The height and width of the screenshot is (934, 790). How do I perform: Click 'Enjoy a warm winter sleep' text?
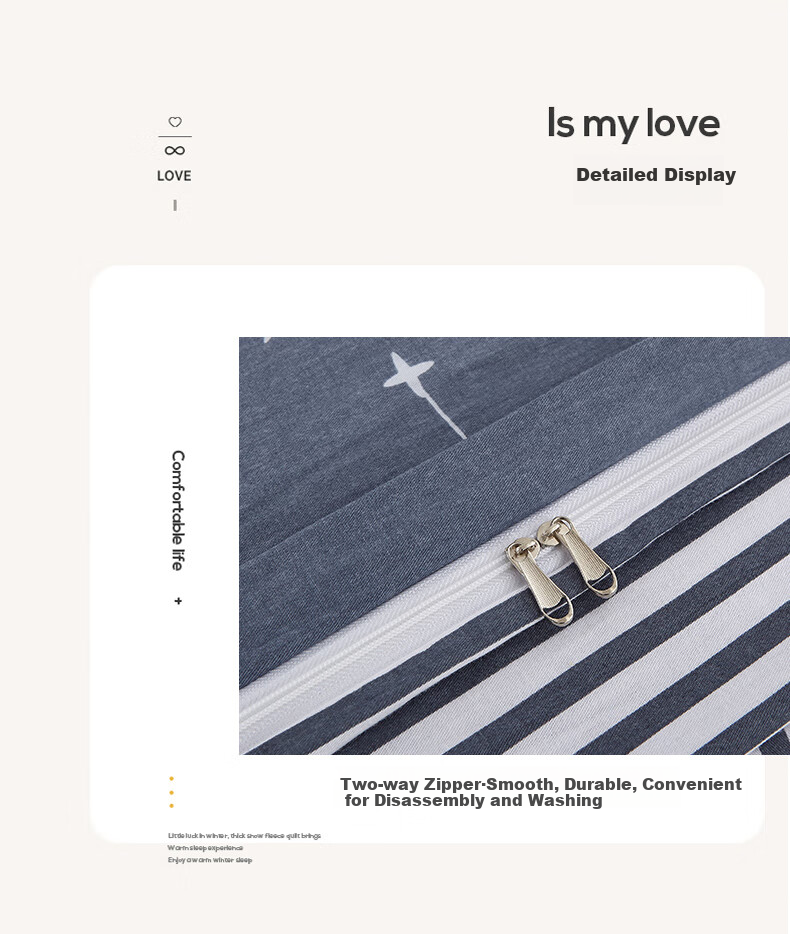click(x=210, y=860)
